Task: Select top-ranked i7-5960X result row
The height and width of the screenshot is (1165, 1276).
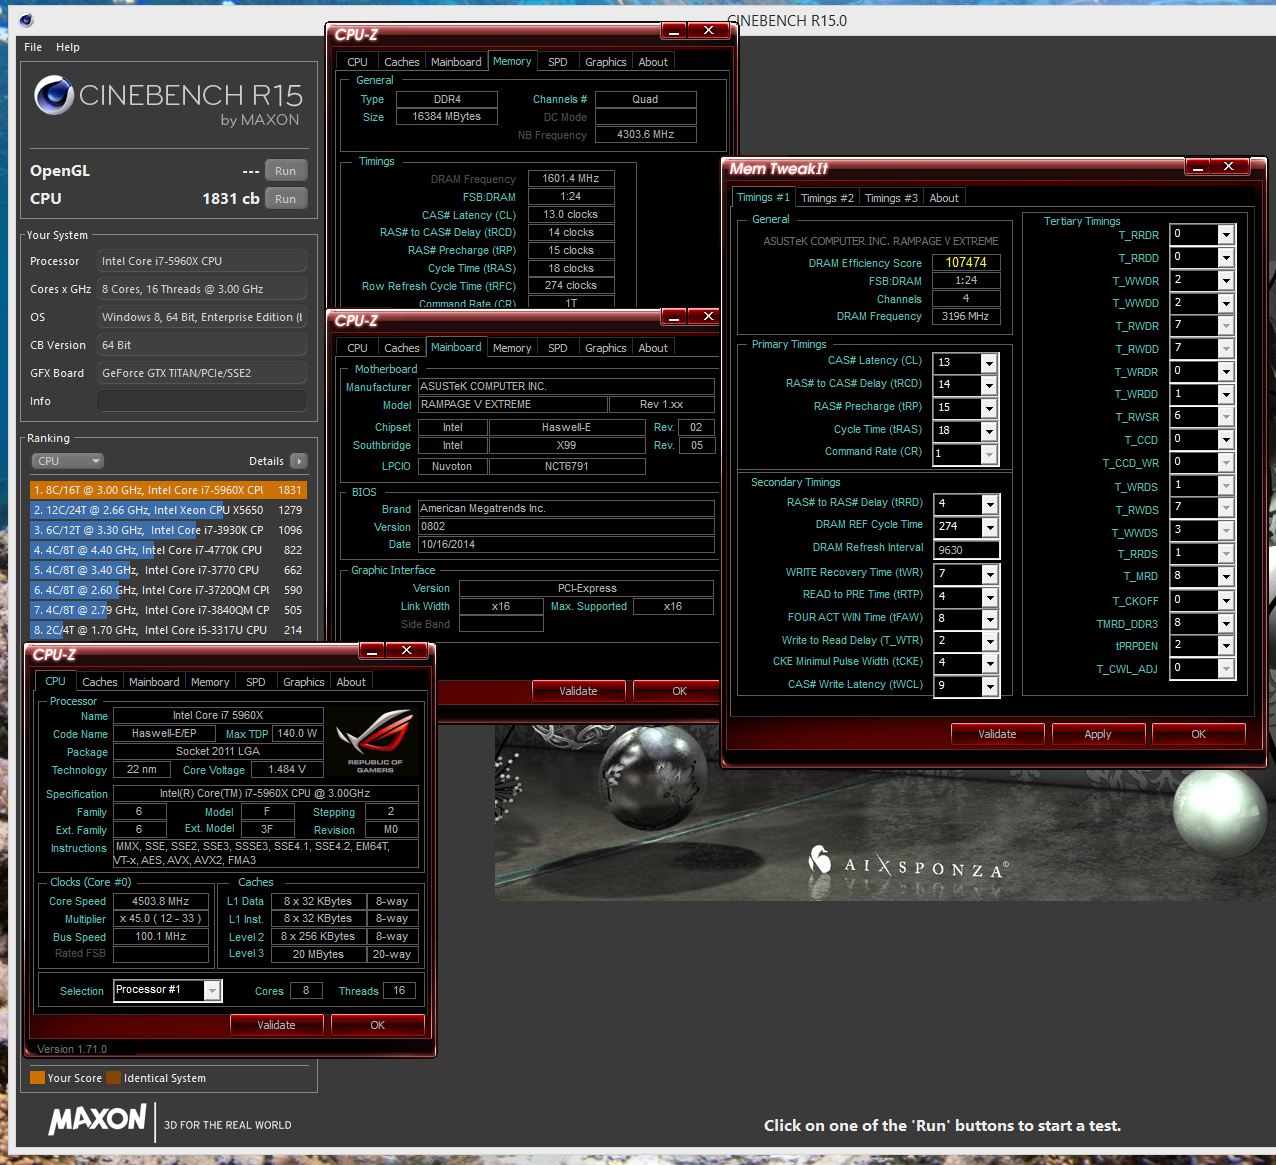Action: point(168,490)
